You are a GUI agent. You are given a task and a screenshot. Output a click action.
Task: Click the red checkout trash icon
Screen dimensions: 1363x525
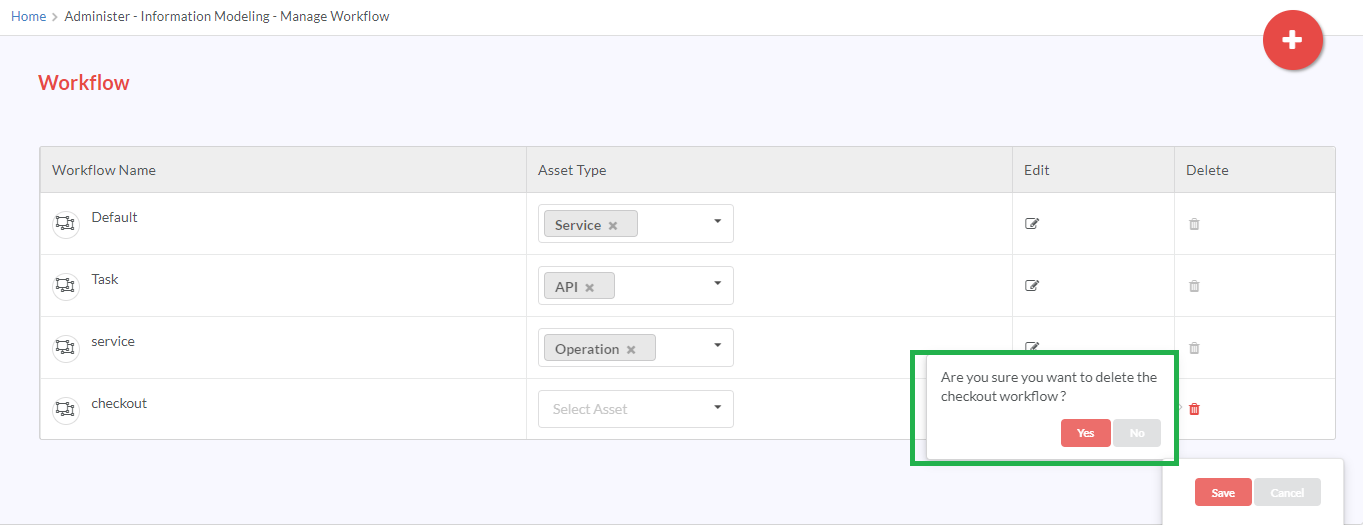[x=1194, y=409]
